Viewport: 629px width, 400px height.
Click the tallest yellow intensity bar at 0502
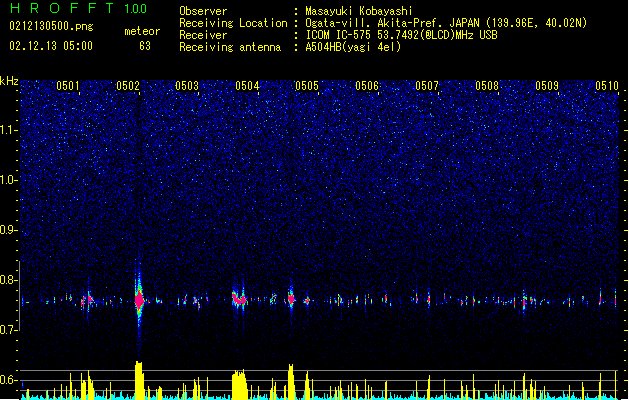tap(139, 380)
